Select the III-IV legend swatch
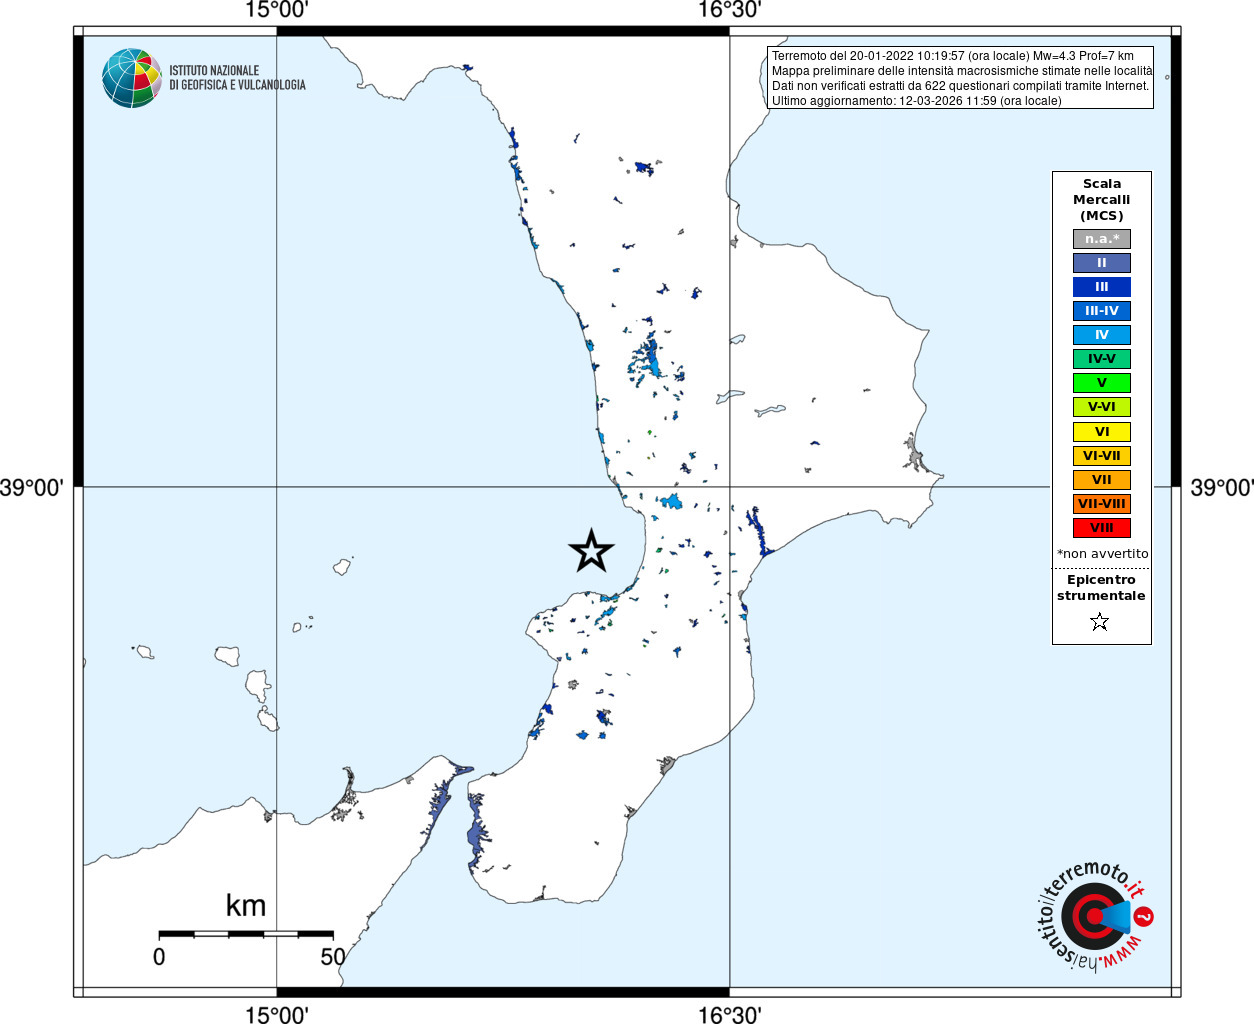Screen dimensions: 1254x1024 [x=1101, y=311]
